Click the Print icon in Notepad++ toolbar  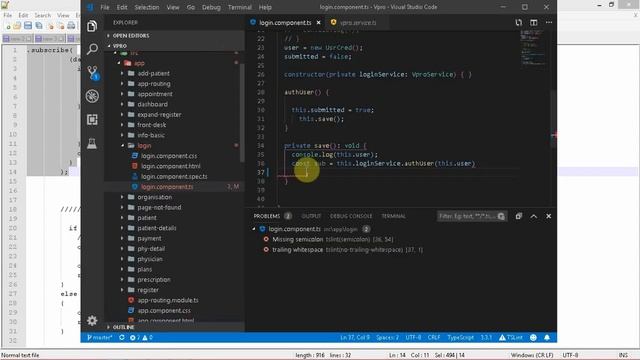coord(71,26)
